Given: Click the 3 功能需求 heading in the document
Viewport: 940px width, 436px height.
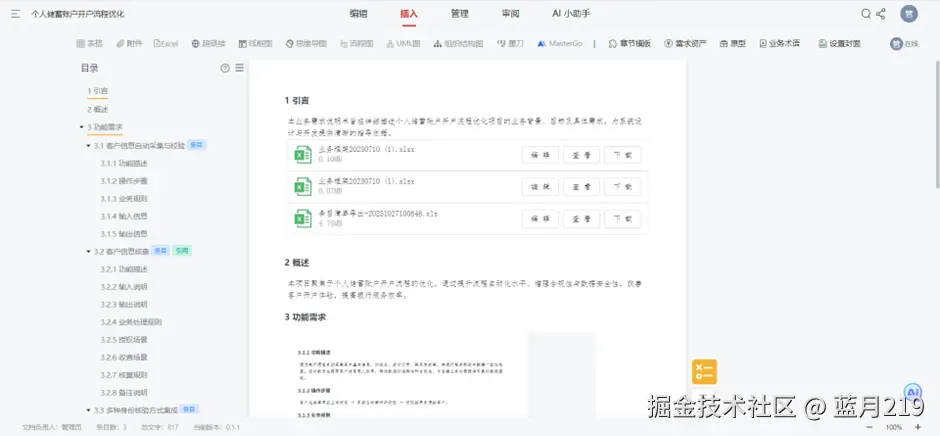Looking at the screenshot, I should 305,317.
